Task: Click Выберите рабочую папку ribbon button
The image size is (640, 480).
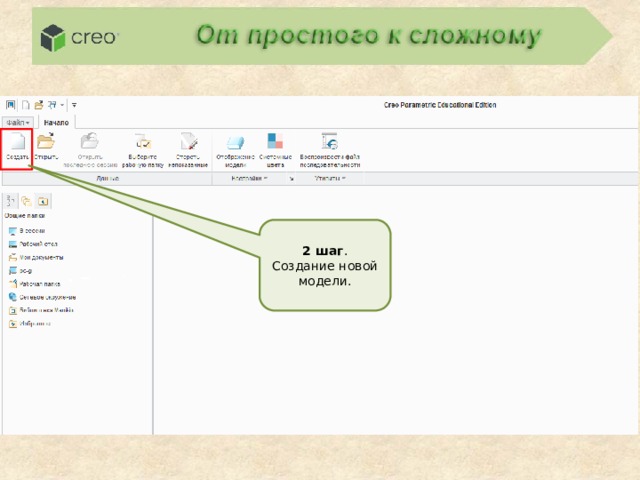Action: coord(143,150)
